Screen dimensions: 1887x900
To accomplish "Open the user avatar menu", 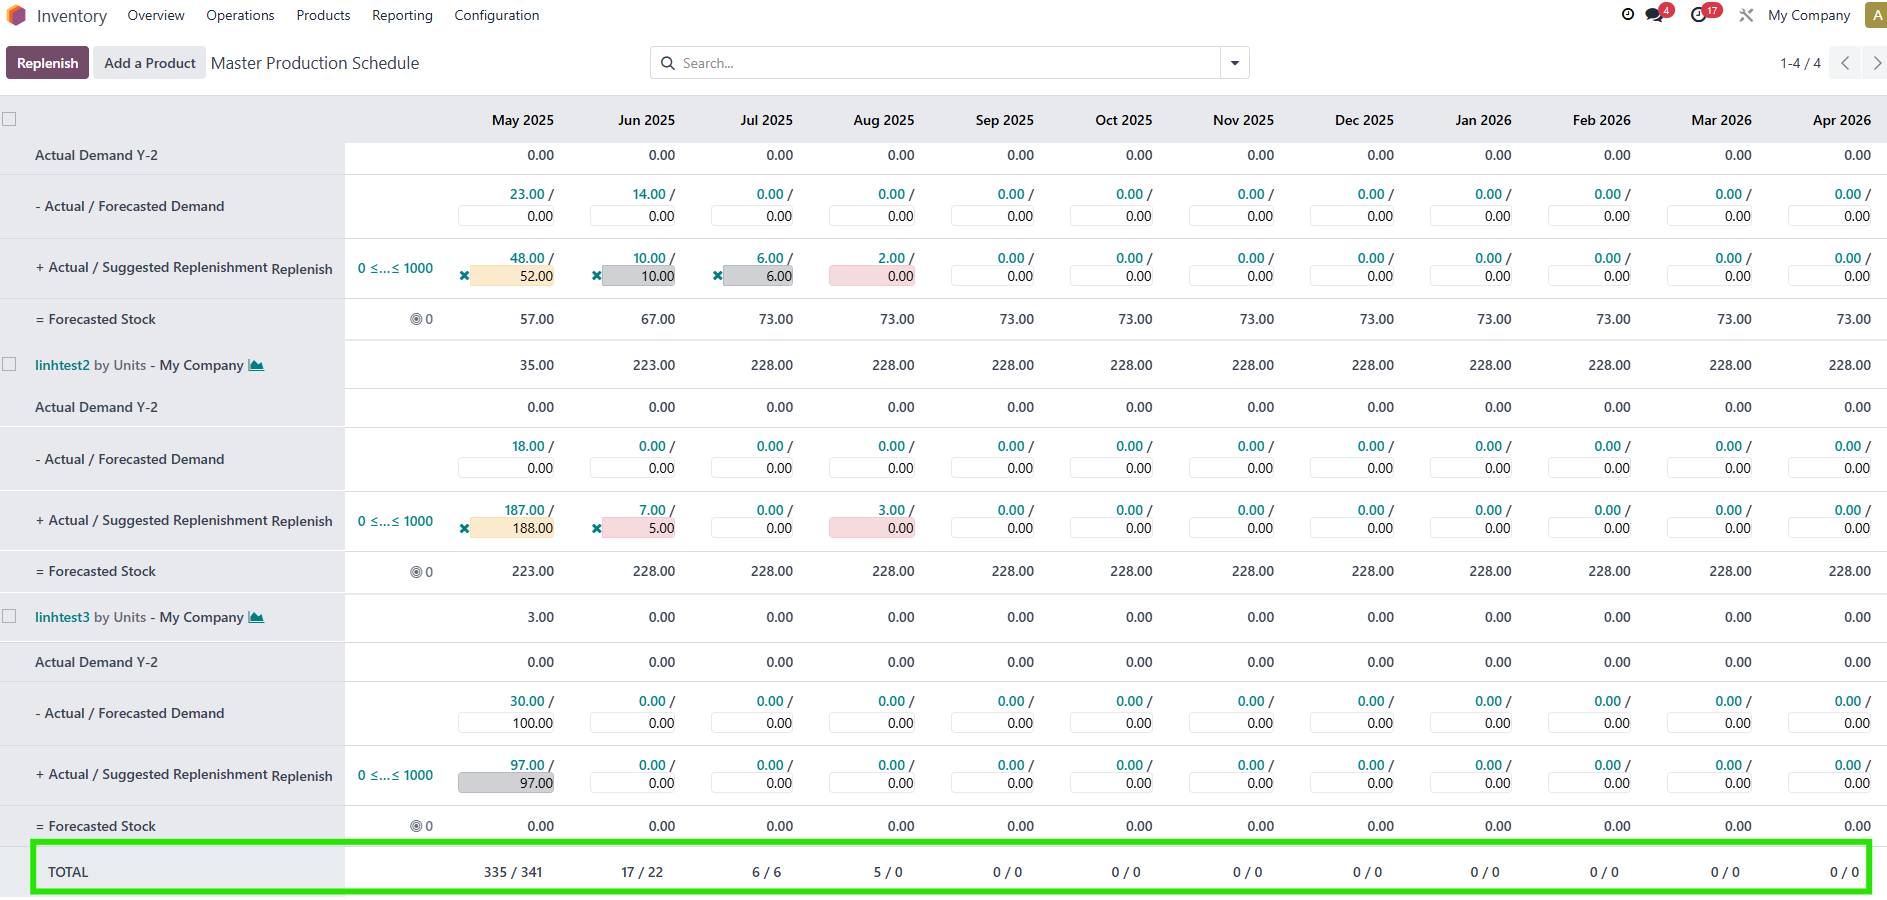I will [x=1876, y=15].
